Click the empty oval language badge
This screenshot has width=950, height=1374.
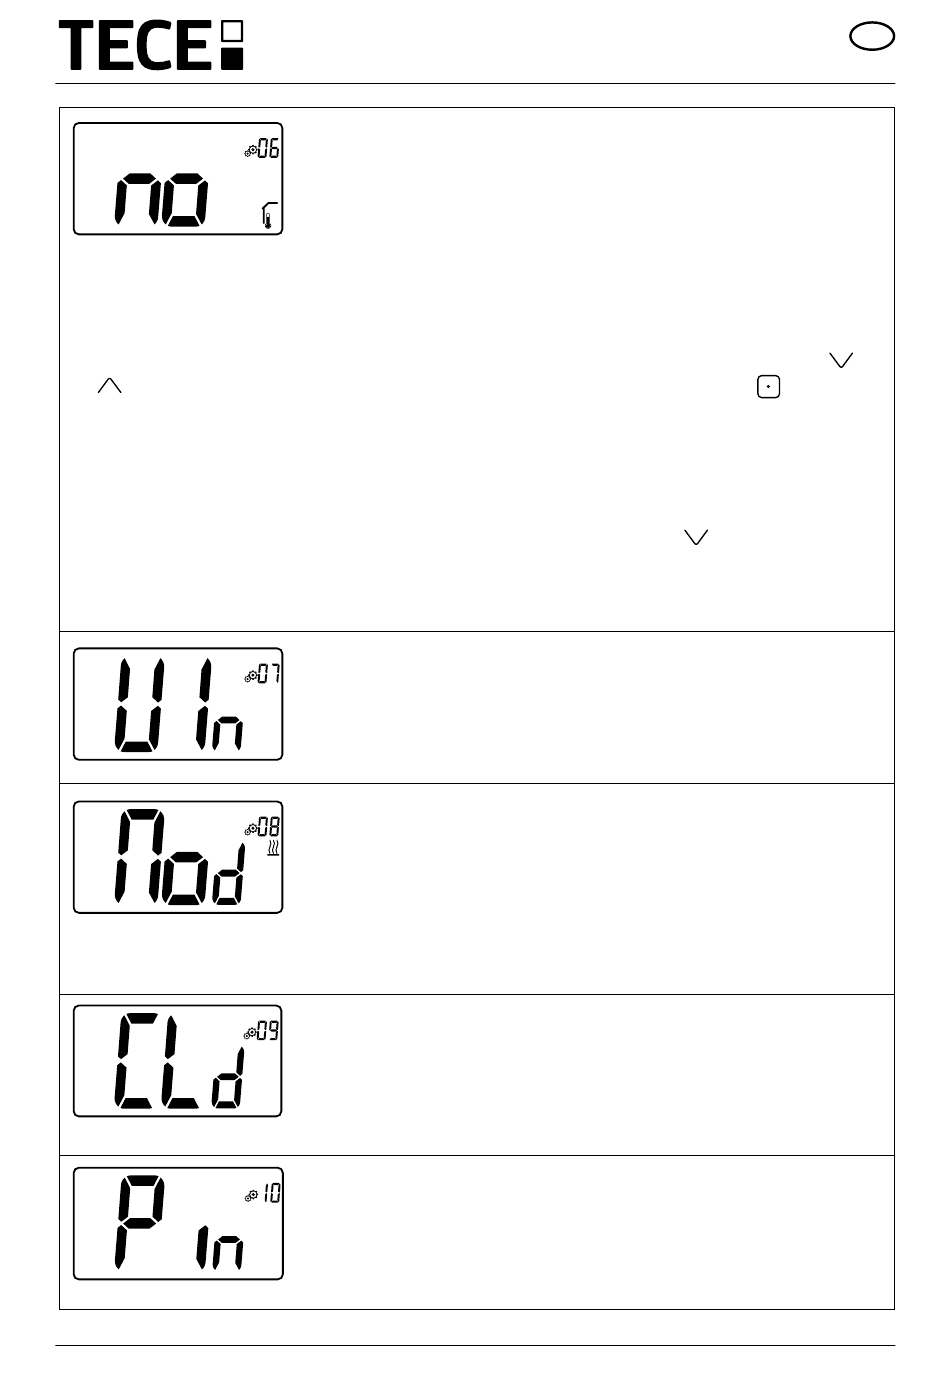(872, 37)
